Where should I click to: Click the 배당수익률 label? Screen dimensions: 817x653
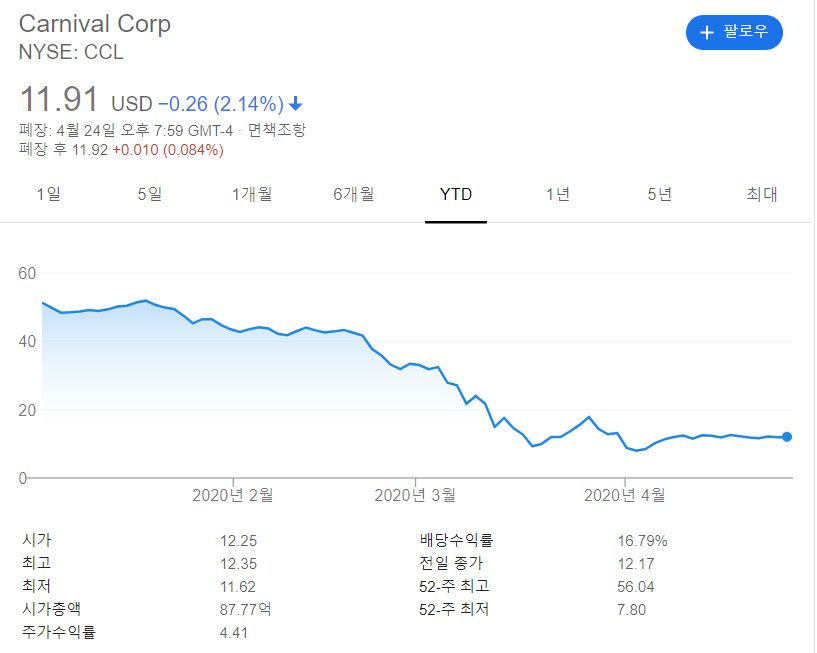point(456,540)
